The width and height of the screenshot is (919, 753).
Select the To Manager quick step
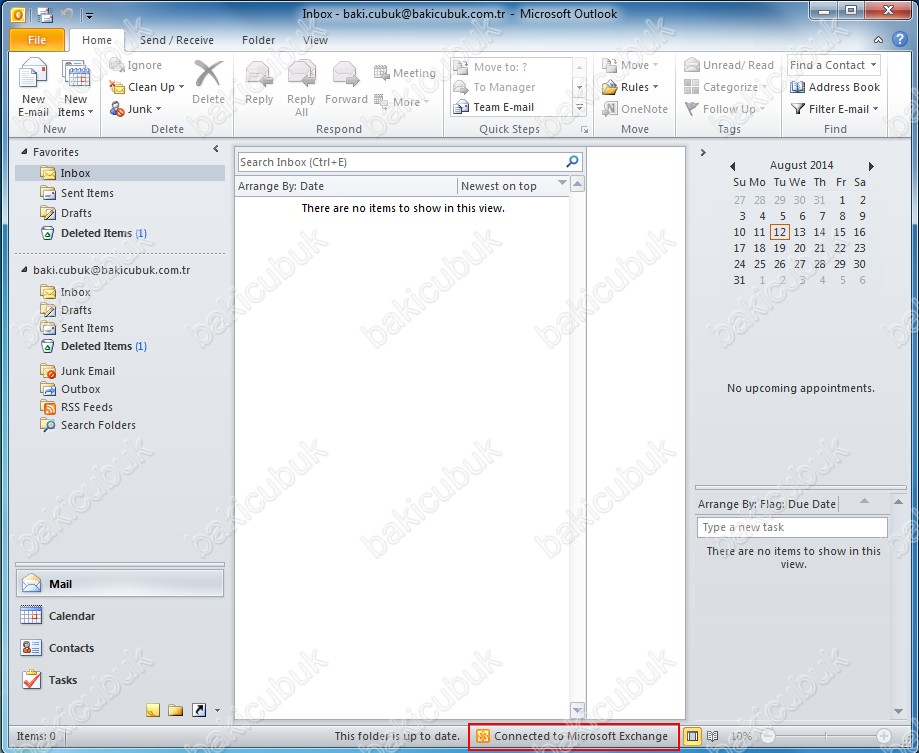[x=511, y=87]
